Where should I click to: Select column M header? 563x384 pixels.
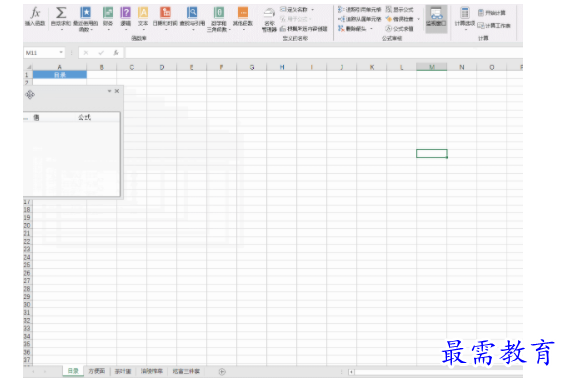[432, 67]
